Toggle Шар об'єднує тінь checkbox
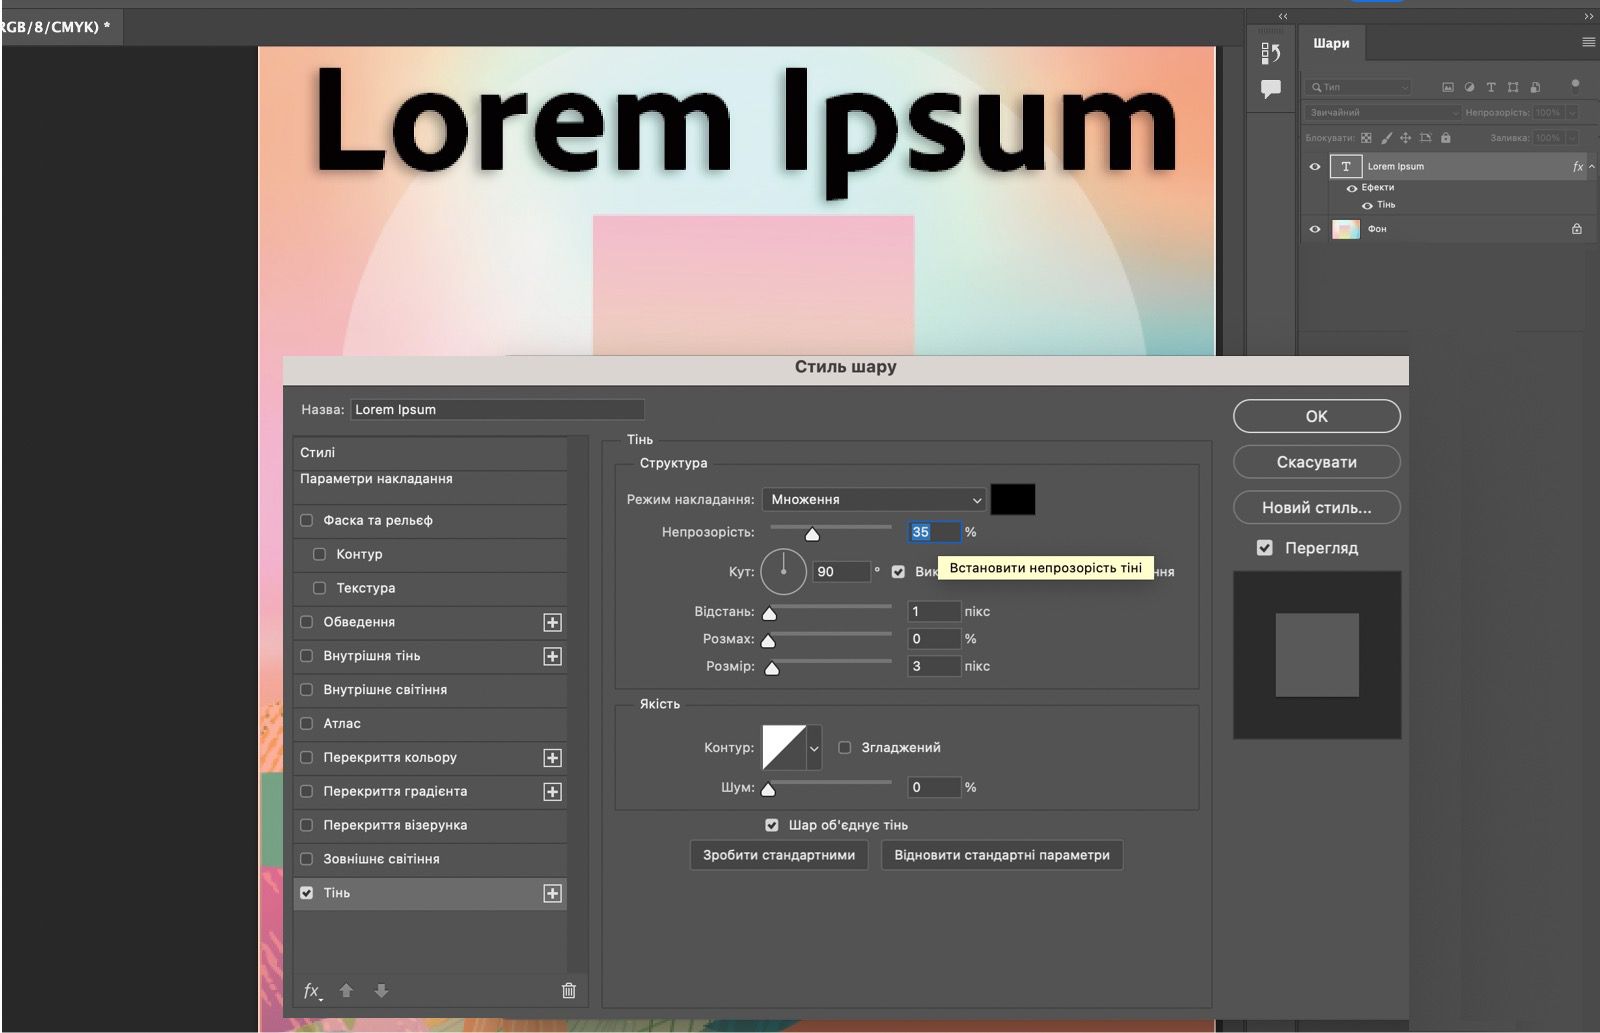 pos(772,825)
